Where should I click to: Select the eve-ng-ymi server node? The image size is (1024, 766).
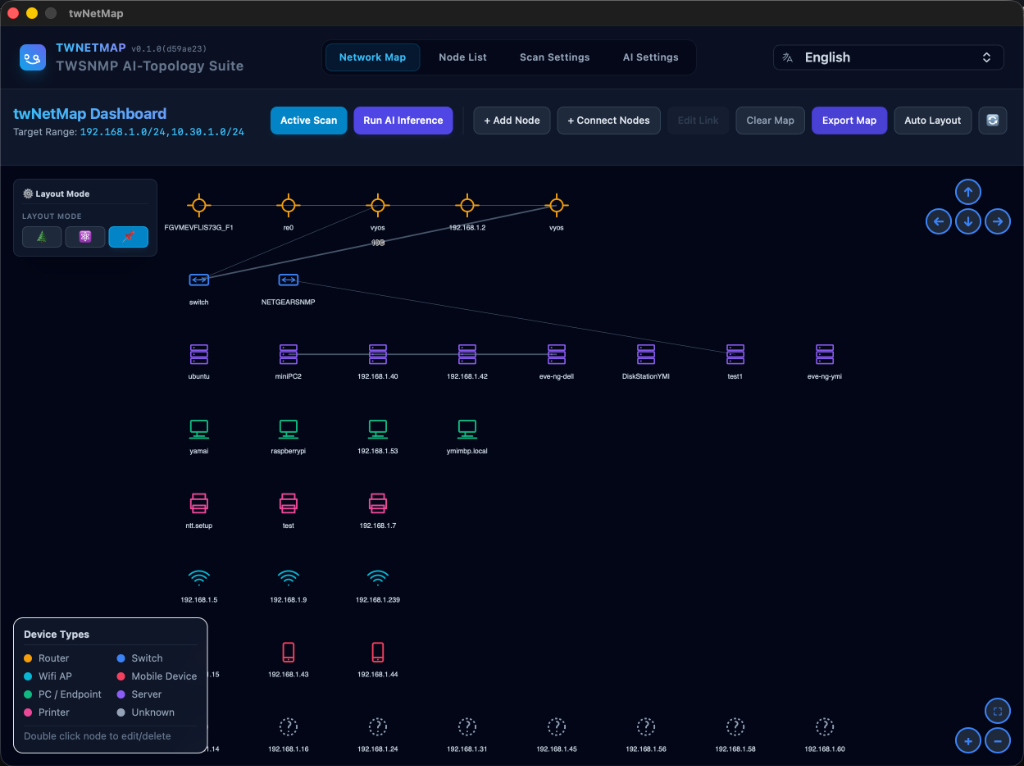[825, 355]
